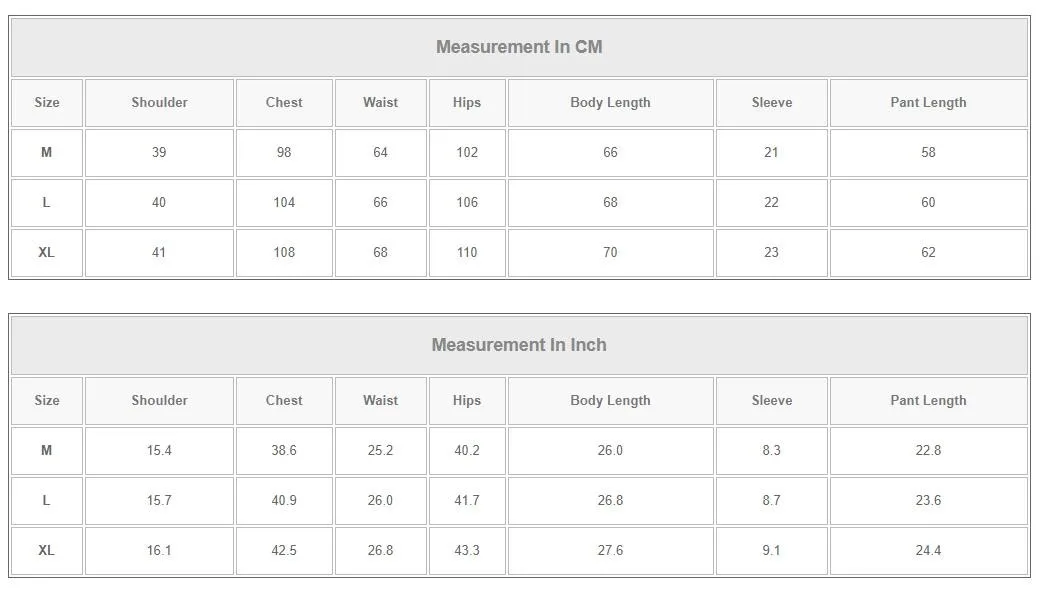
Task: Click the hips value 41.7 for size L
Action: pos(467,500)
